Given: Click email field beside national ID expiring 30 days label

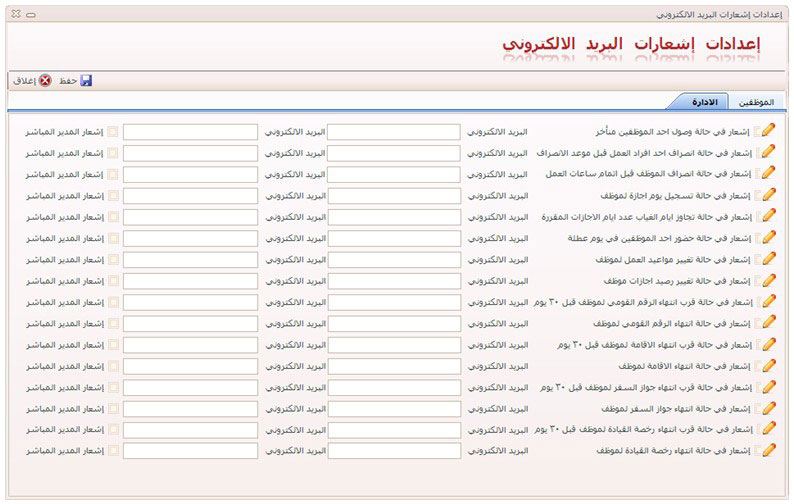Looking at the screenshot, I should click(394, 302).
